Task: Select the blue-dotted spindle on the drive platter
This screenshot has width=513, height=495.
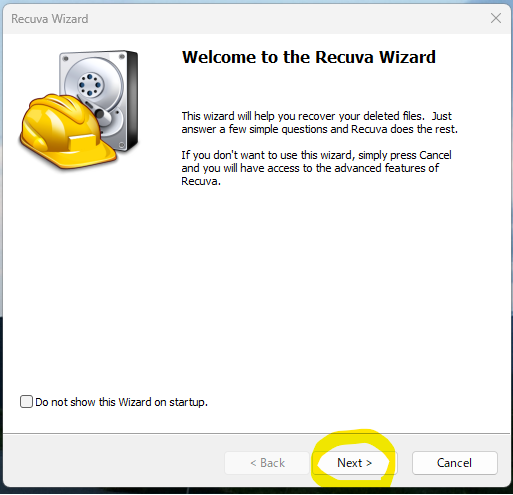Action: coord(90,85)
